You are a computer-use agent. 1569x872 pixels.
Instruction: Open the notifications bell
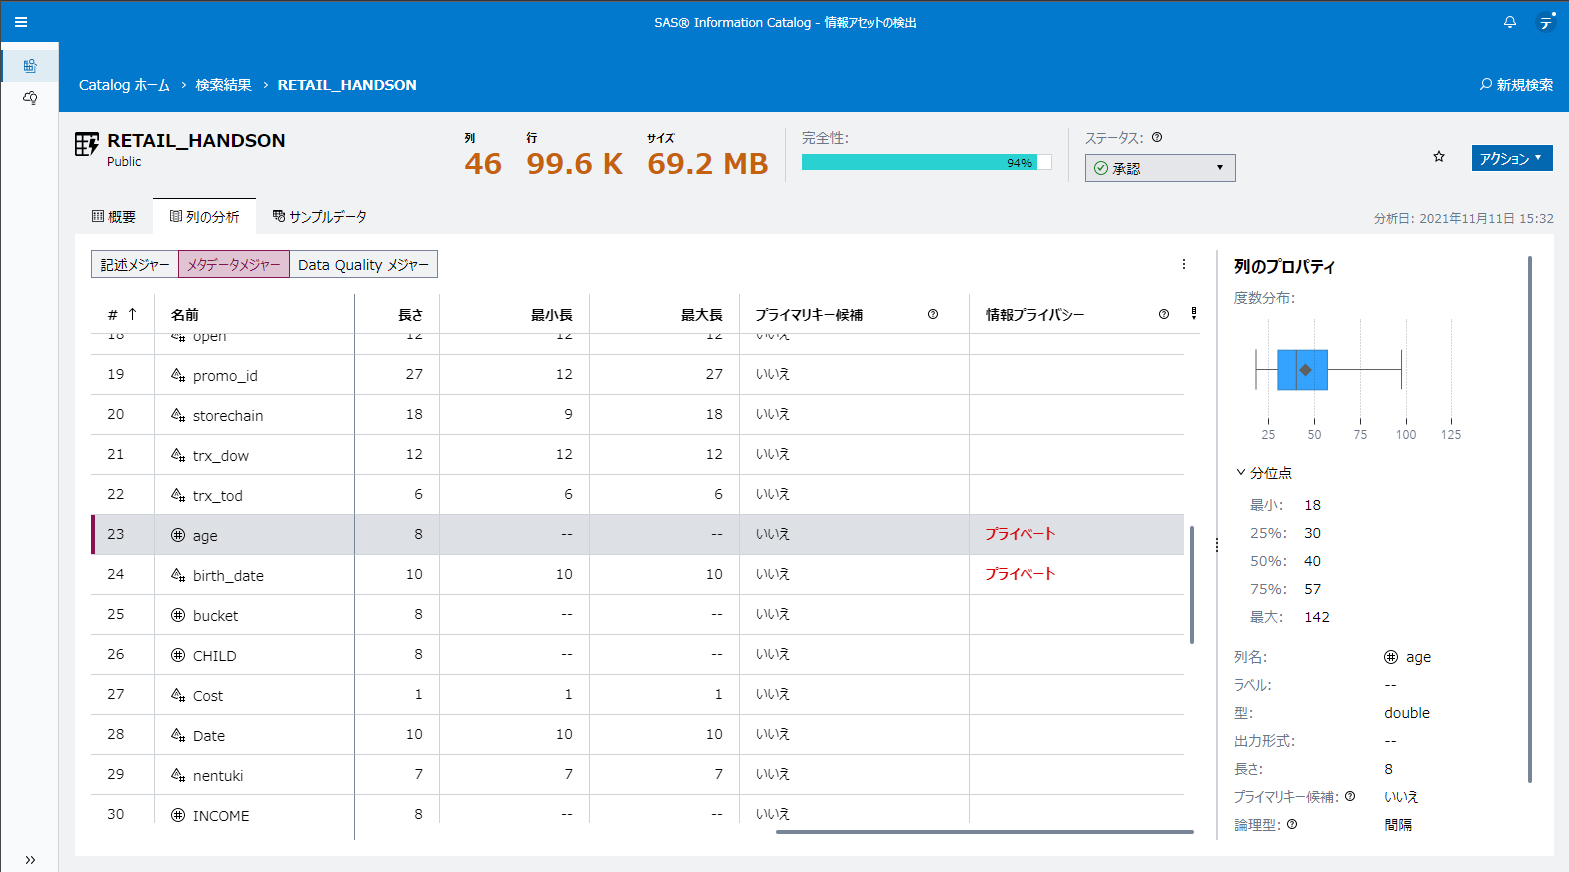[1510, 22]
